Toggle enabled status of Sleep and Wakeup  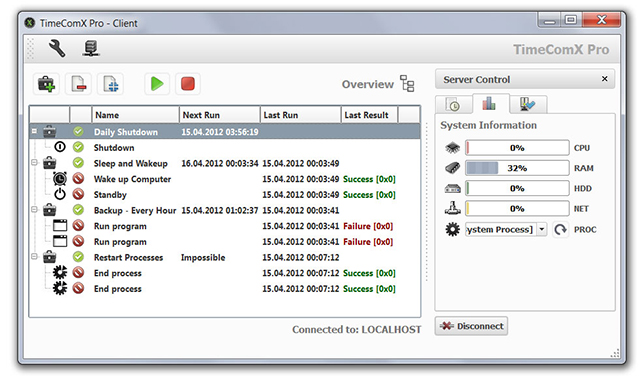78,163
